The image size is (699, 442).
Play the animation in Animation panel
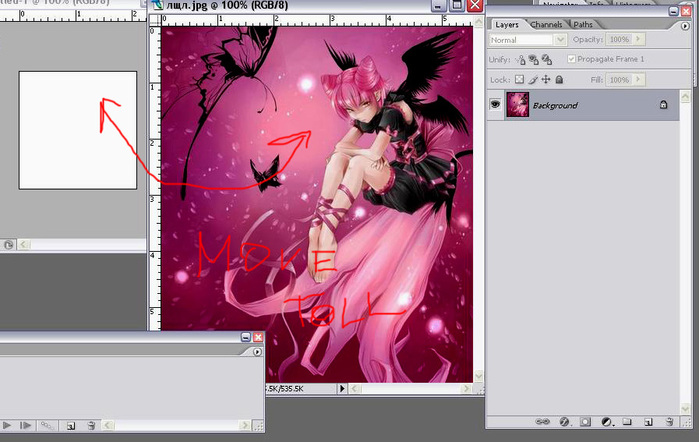tap(7, 425)
